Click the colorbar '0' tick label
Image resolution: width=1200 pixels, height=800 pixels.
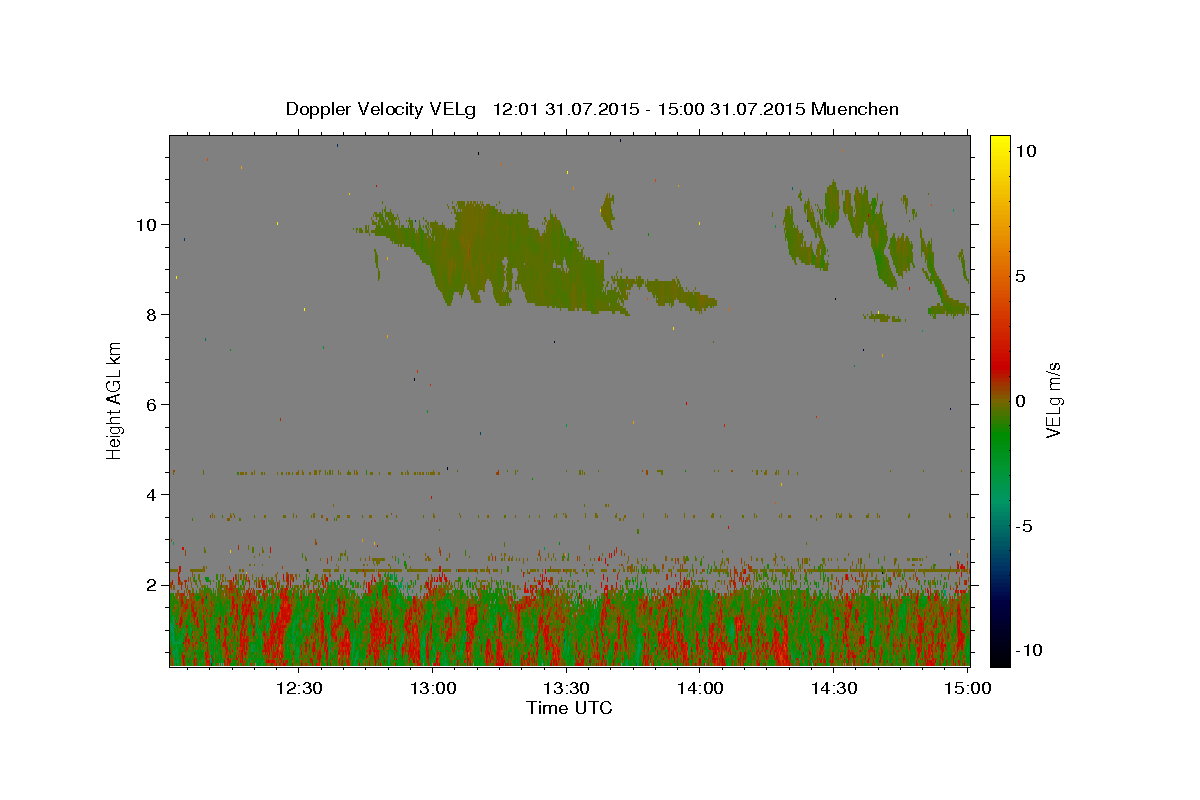pyautogui.click(x=1021, y=401)
